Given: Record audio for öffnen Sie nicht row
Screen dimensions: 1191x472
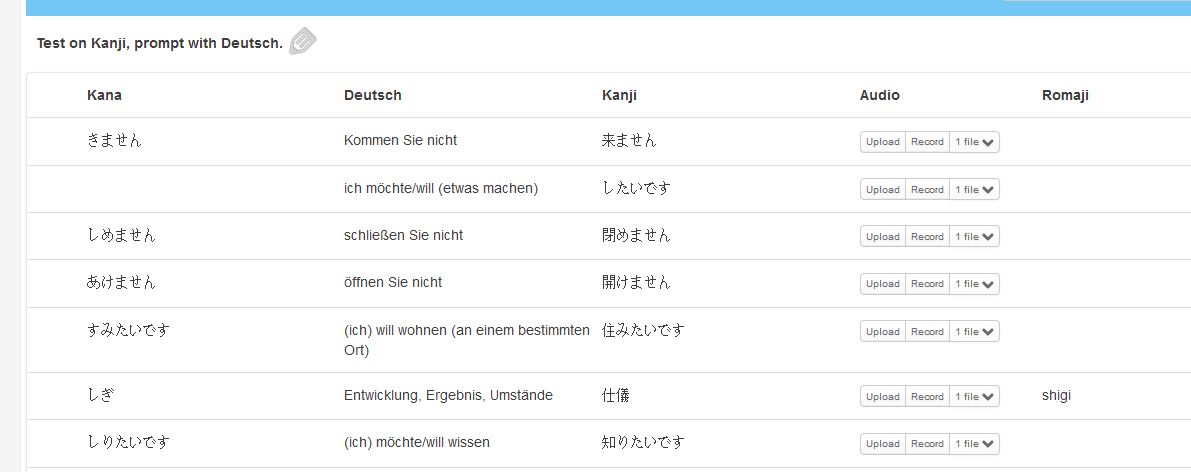Looking at the screenshot, I should point(927,284).
